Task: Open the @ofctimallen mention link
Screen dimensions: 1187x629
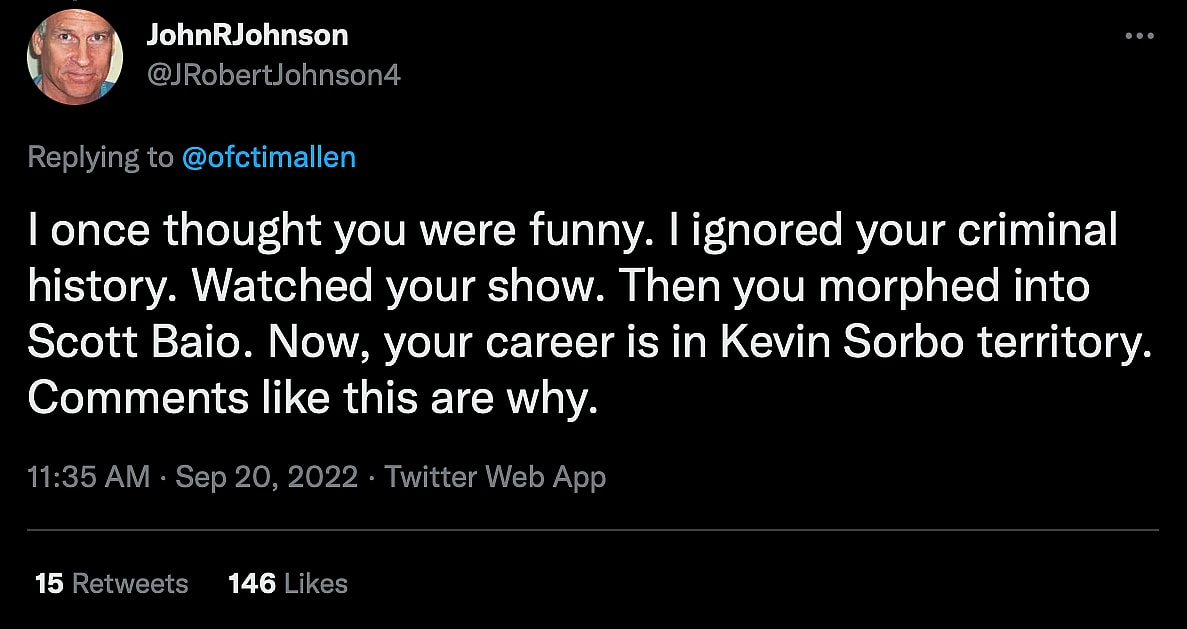Action: [x=268, y=157]
